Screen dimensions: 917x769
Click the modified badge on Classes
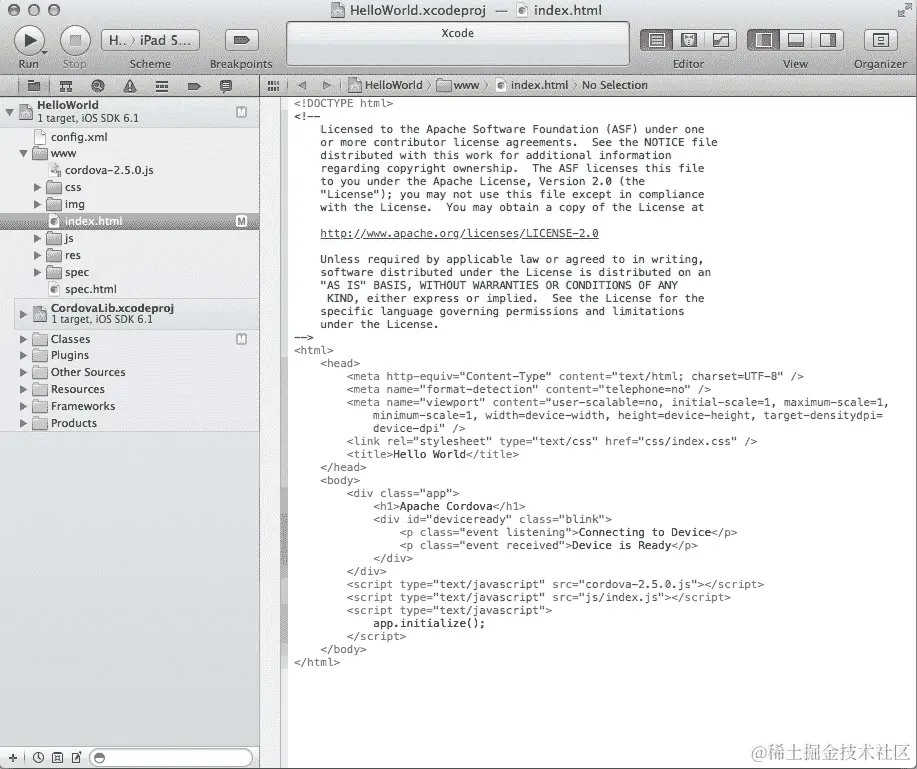[242, 339]
